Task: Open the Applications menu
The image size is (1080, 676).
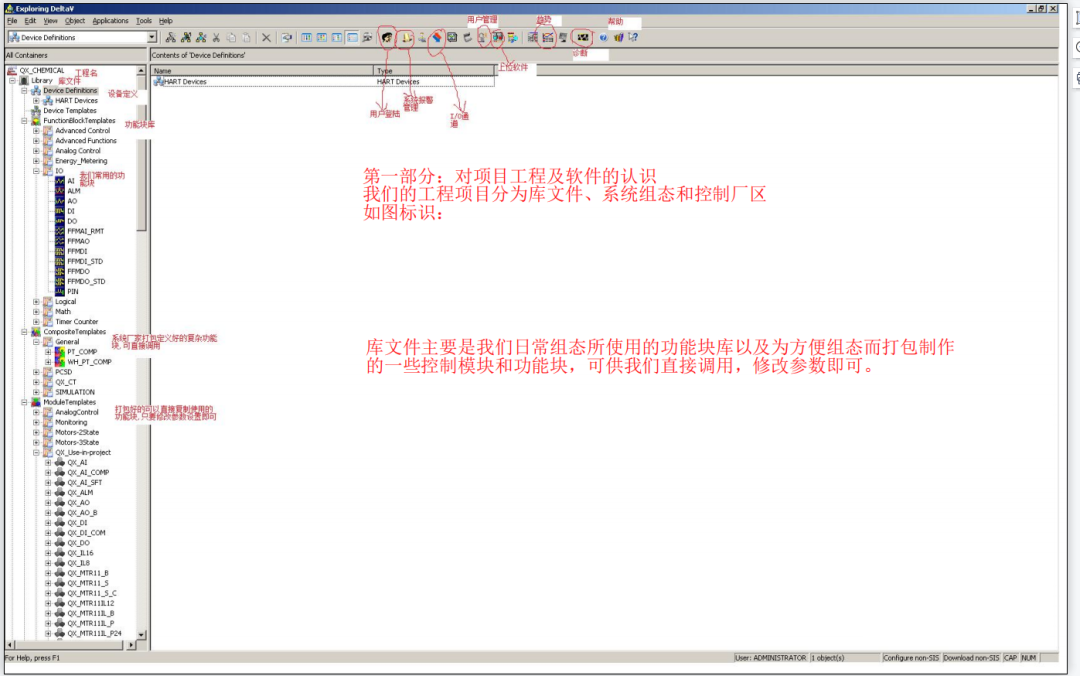Action: [110, 20]
